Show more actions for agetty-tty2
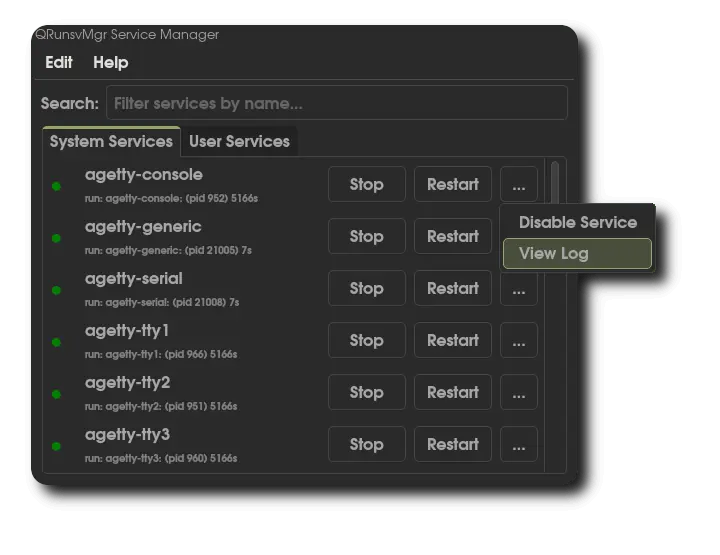720x555 pixels. point(518,392)
